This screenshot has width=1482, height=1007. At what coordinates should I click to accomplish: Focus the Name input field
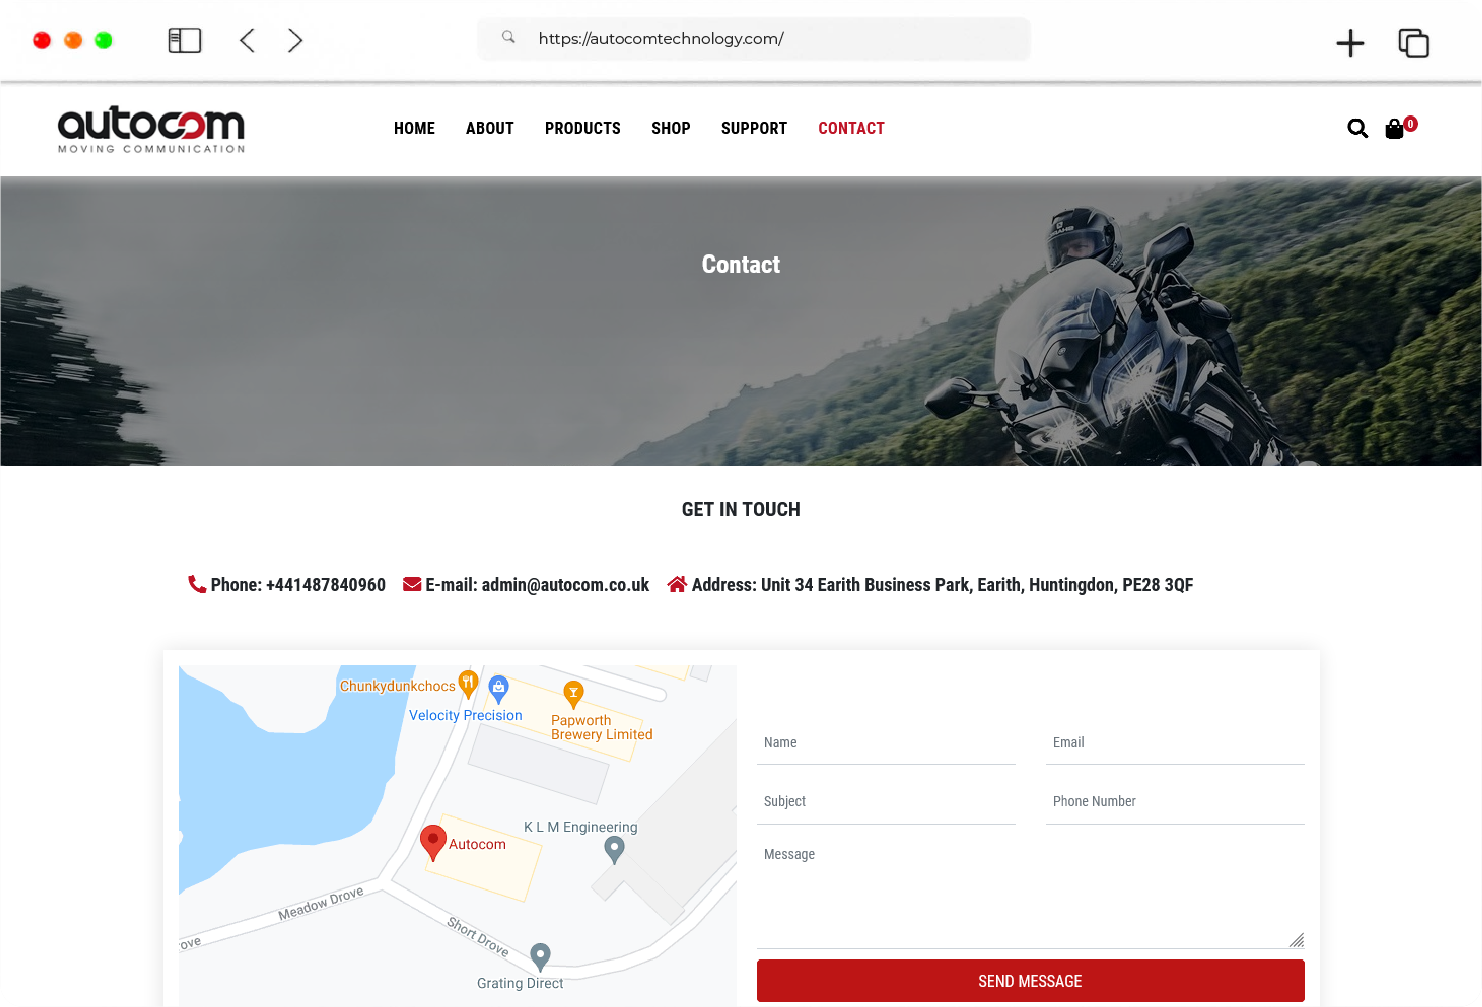click(x=886, y=743)
